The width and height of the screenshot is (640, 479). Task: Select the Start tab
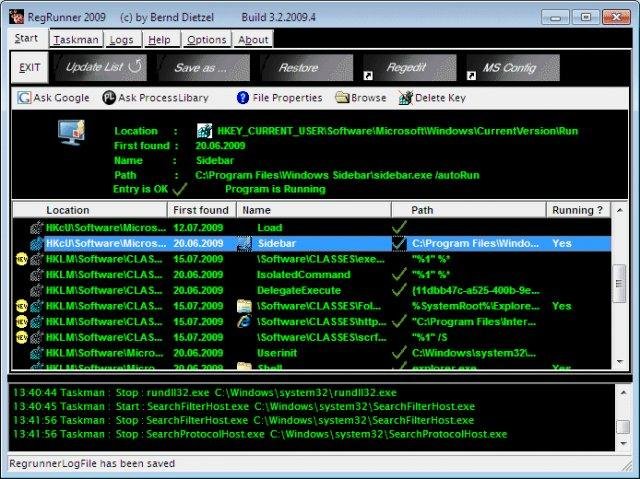tap(27, 38)
